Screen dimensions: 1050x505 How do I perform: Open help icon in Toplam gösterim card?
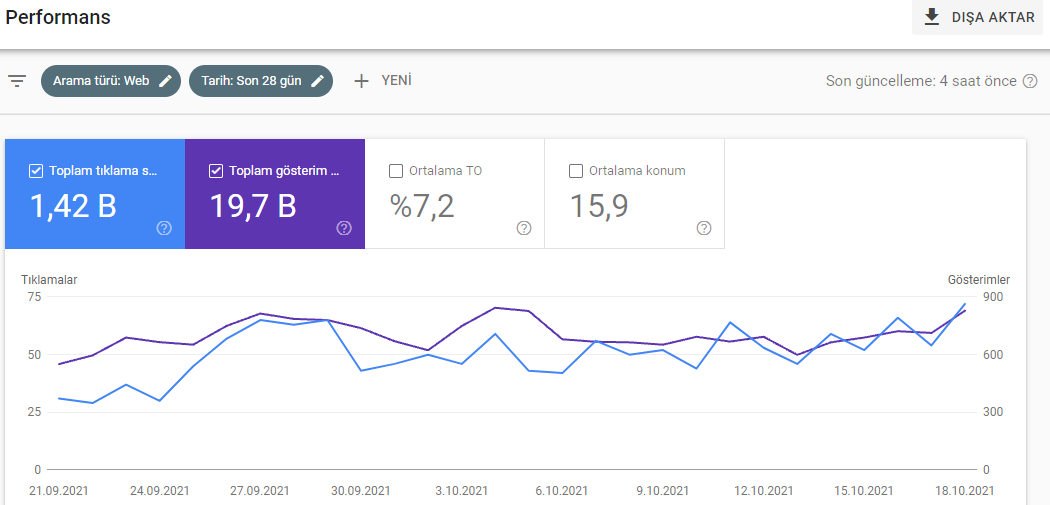click(344, 228)
